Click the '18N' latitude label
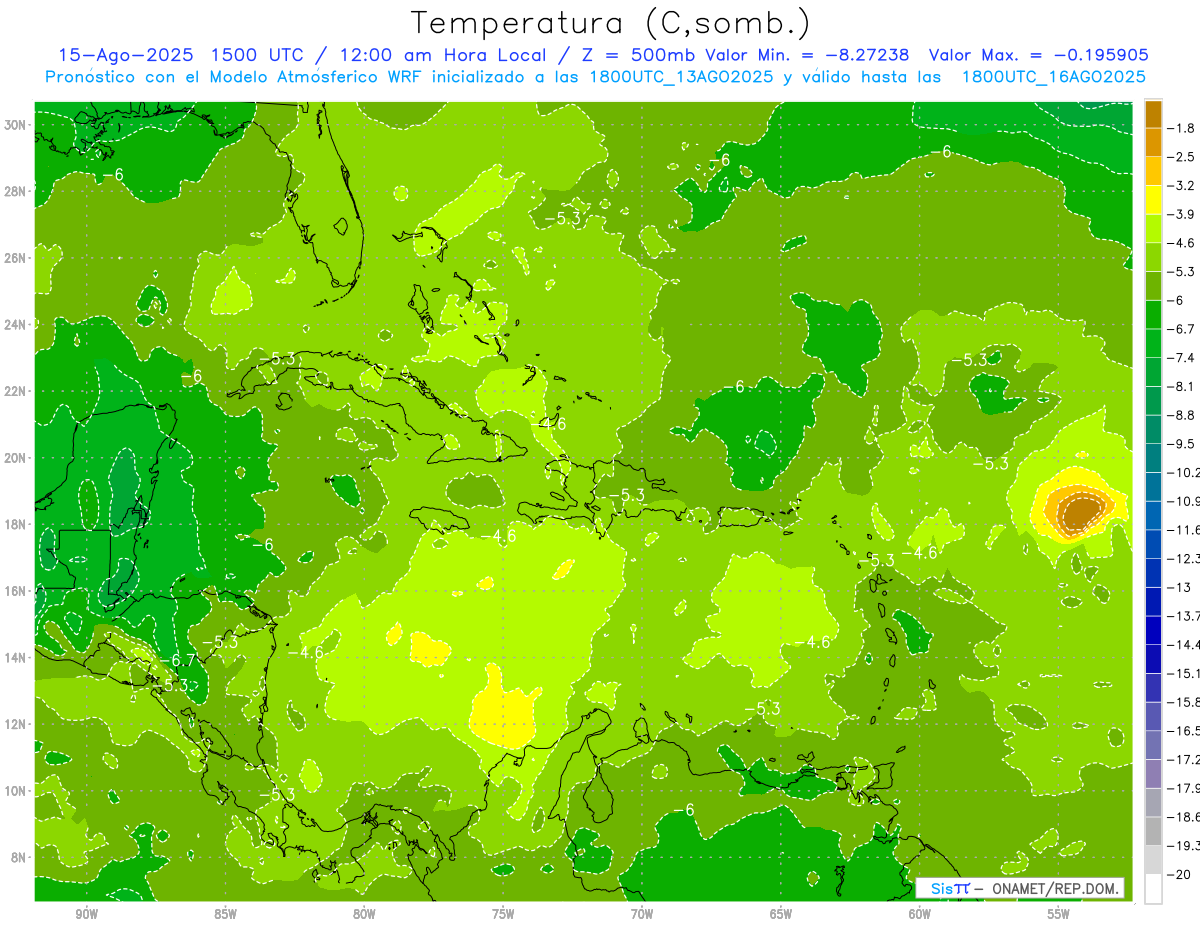1200x927 pixels. click(x=15, y=524)
